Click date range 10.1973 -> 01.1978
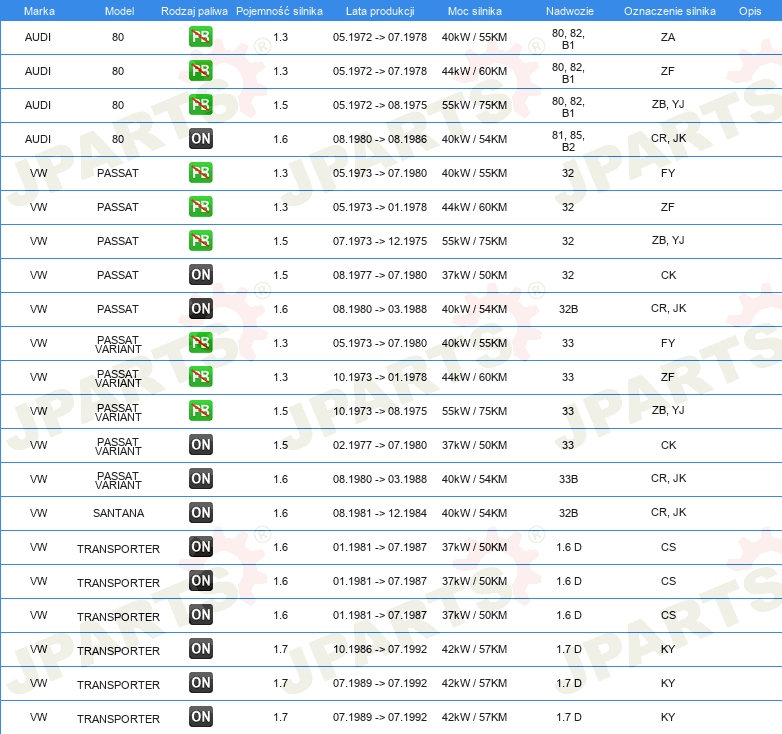Viewport: 782px width, 734px height. tap(380, 377)
